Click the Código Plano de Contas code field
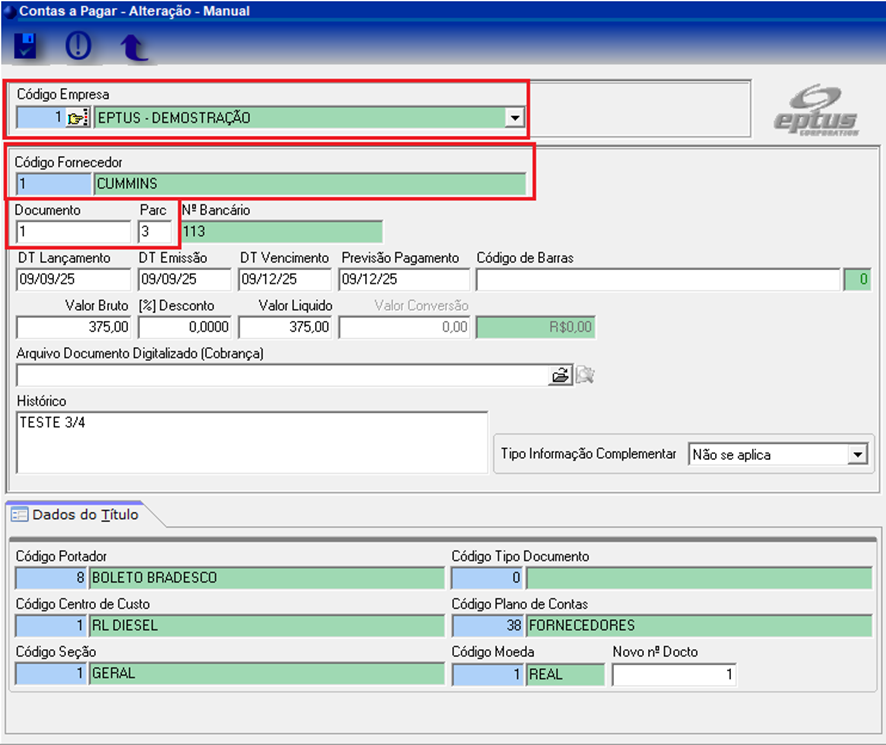This screenshot has height=745, width=886. [x=487, y=626]
